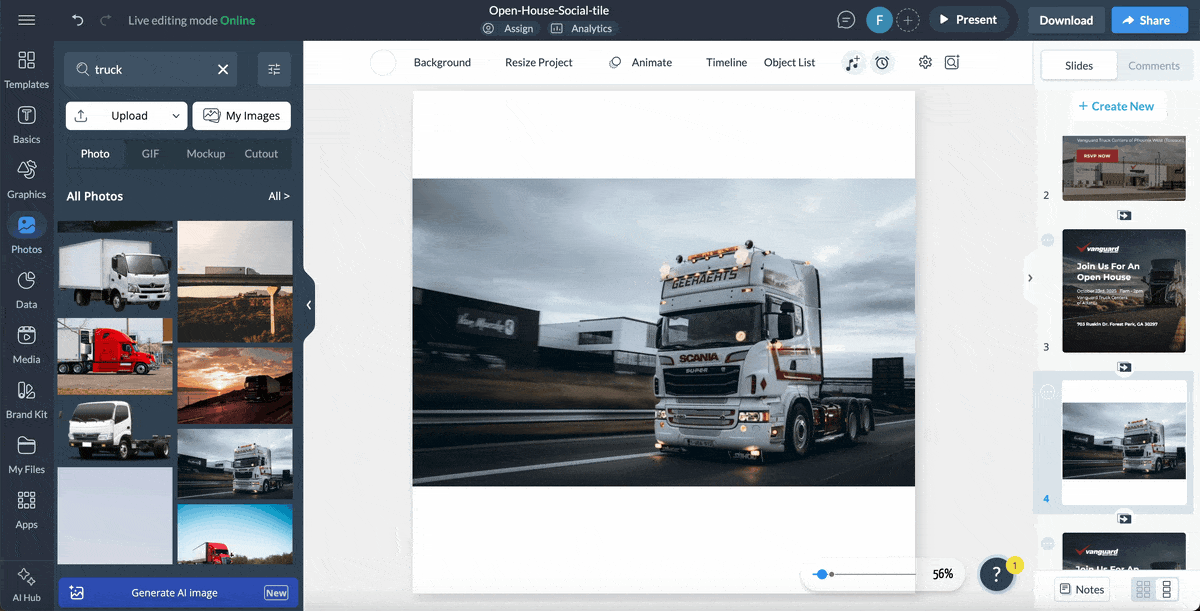Click the zoom slider handle

coord(821,575)
